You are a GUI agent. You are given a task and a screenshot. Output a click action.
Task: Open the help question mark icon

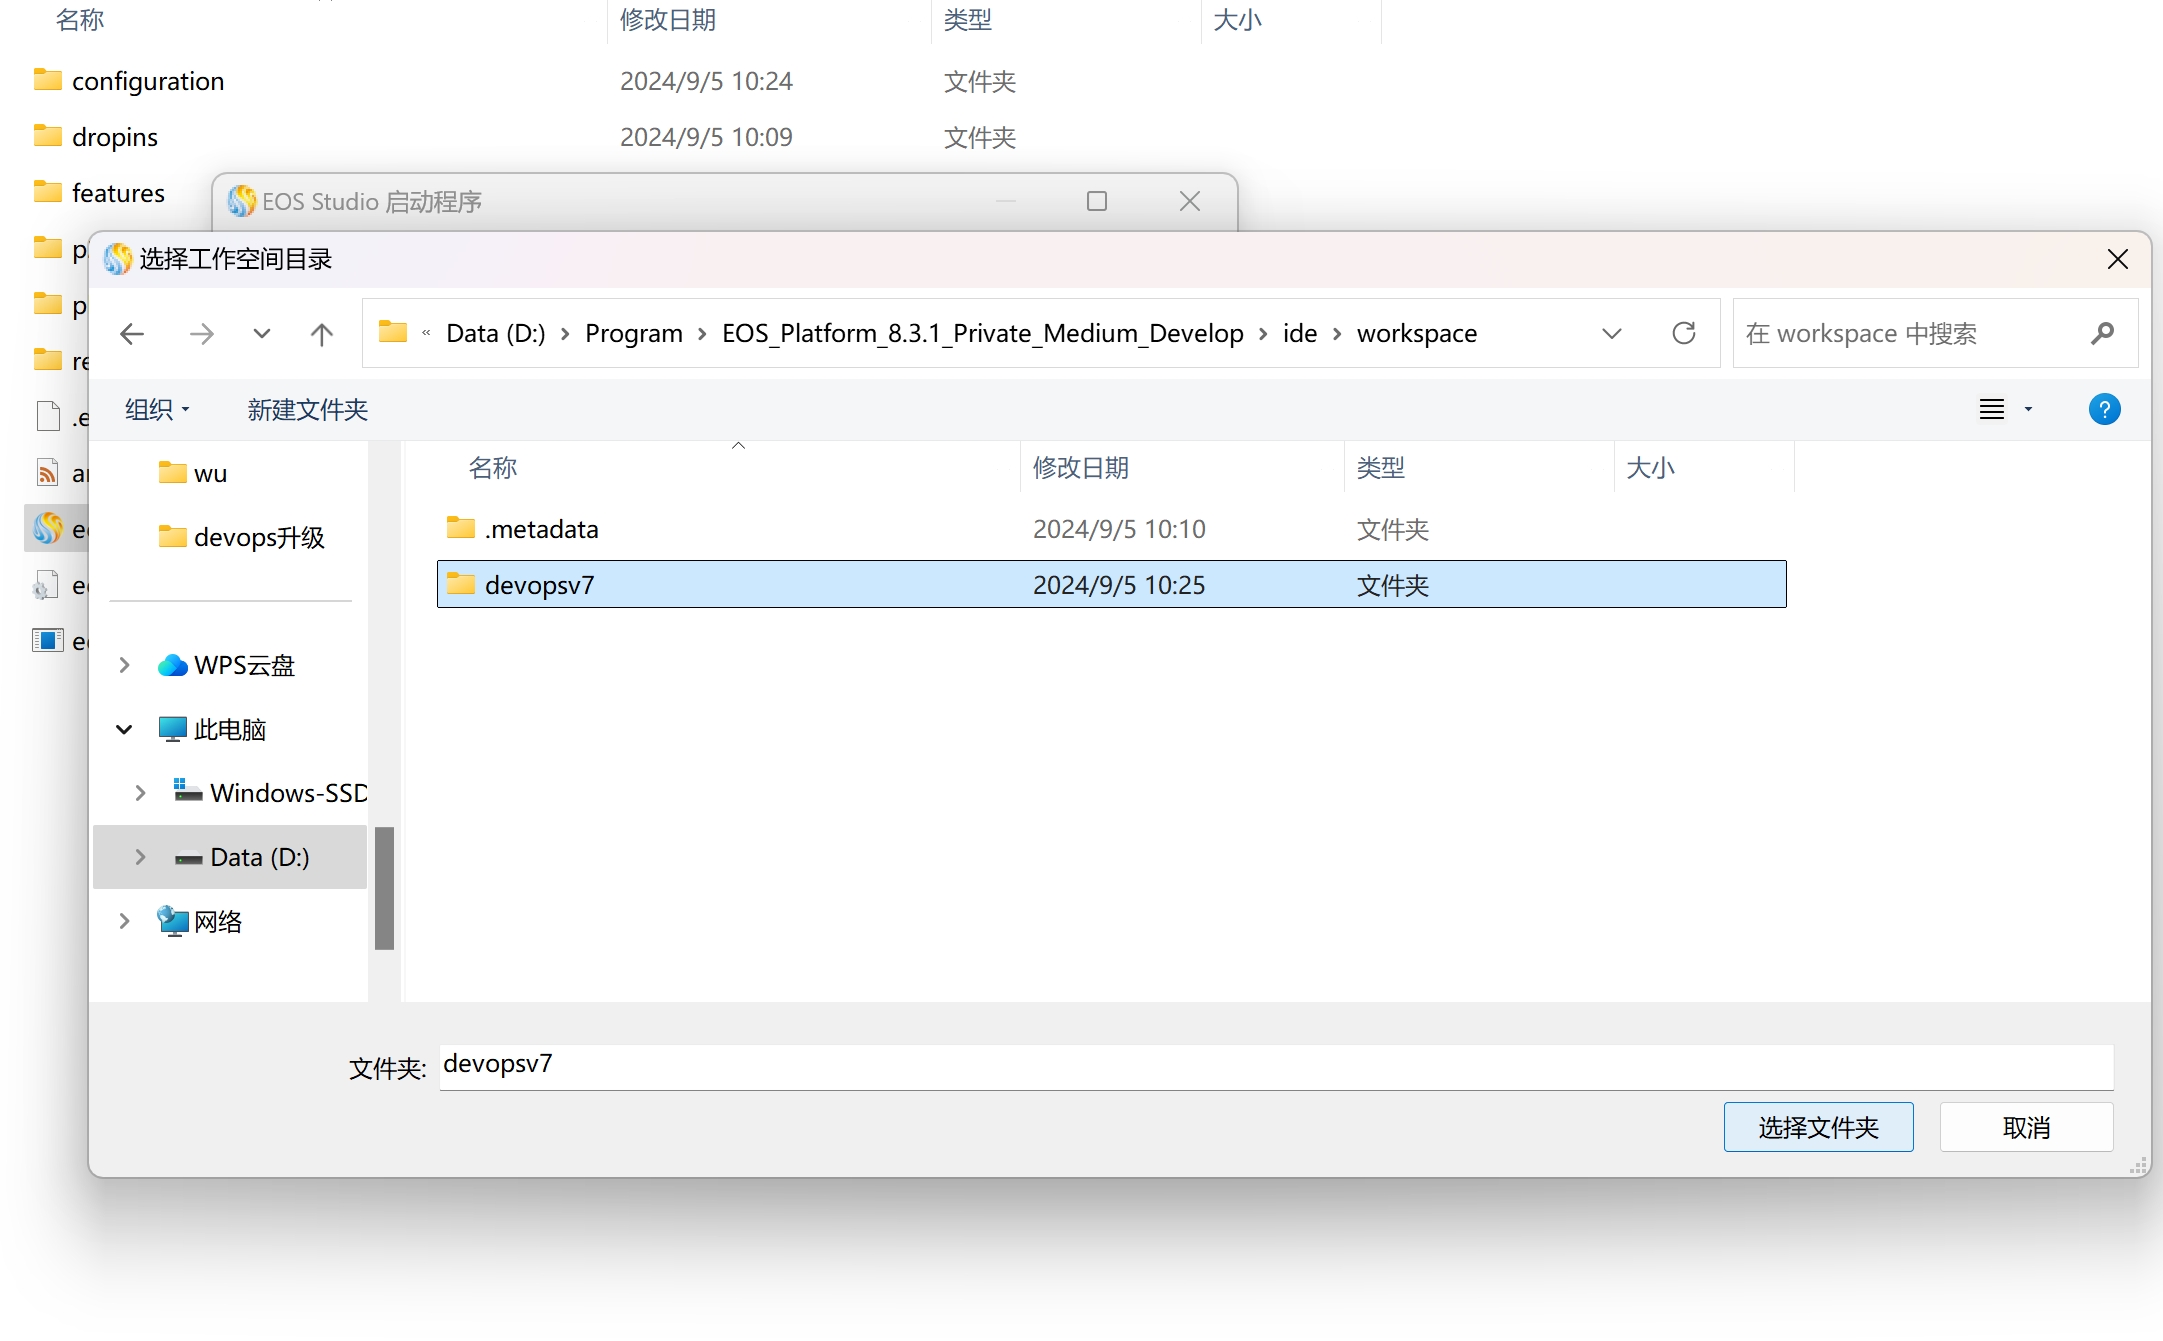pyautogui.click(x=2104, y=409)
